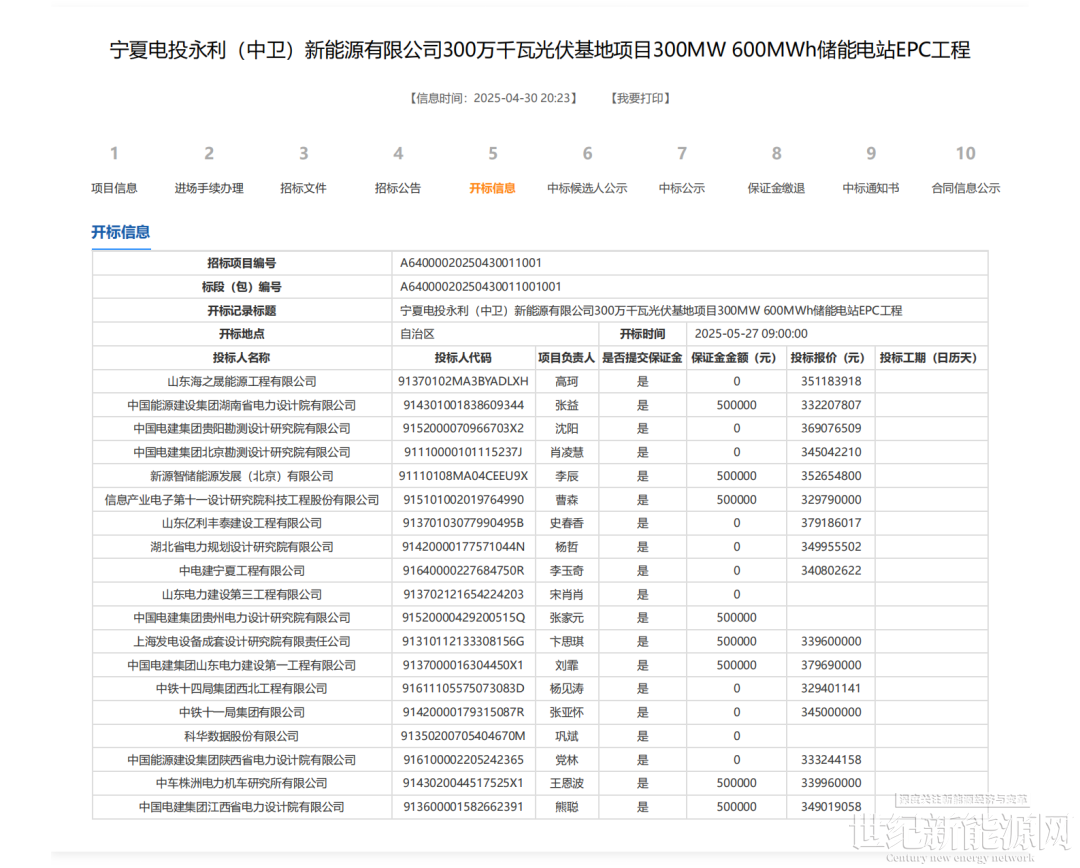Select bidder code 91640000227684750R cell

461,570
